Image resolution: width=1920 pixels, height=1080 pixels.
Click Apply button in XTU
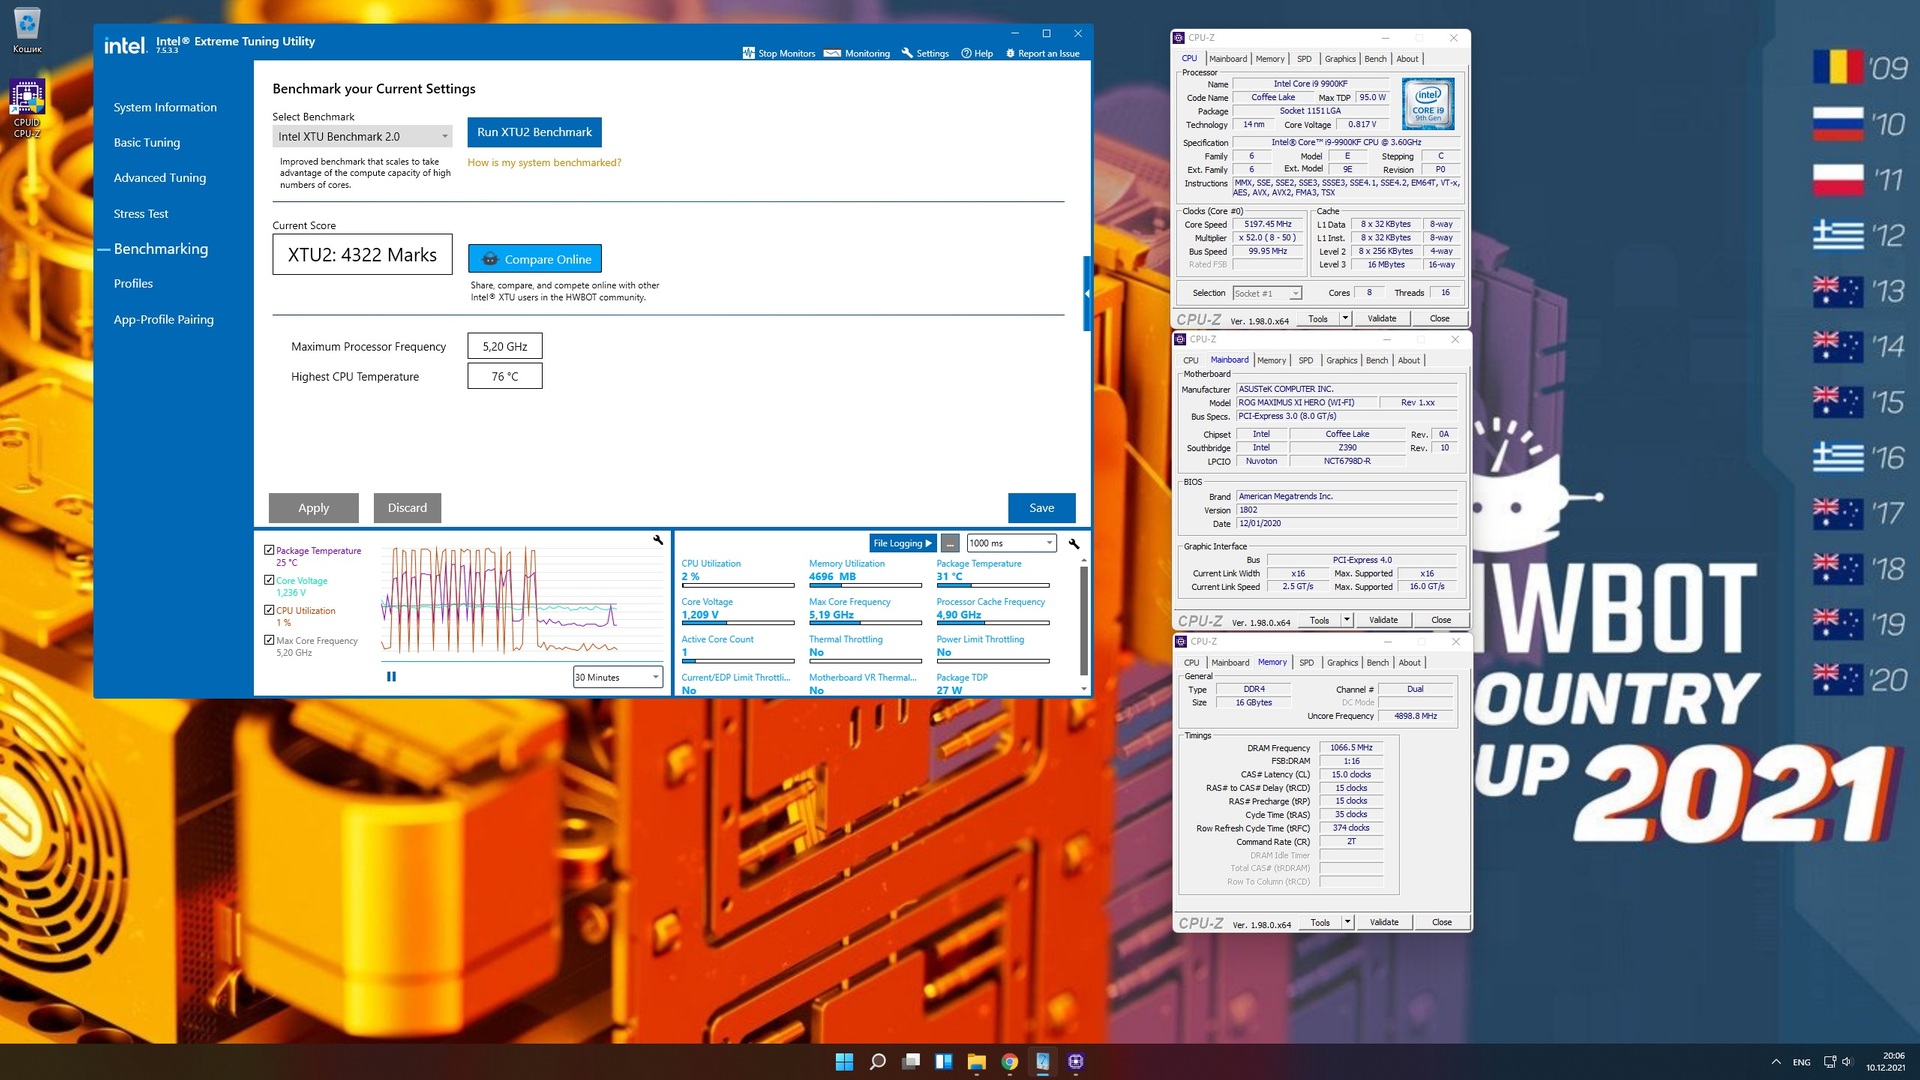pyautogui.click(x=313, y=508)
